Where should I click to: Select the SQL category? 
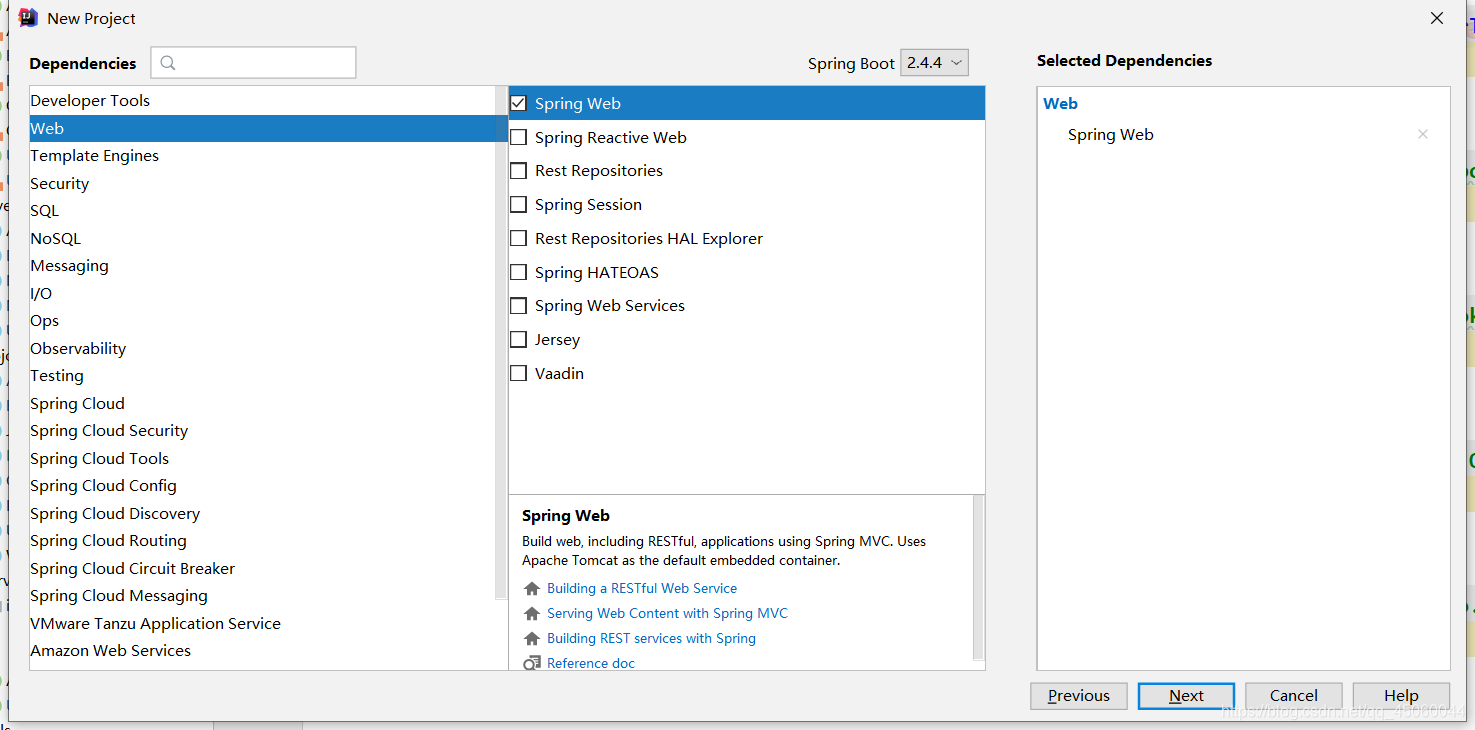click(x=262, y=211)
